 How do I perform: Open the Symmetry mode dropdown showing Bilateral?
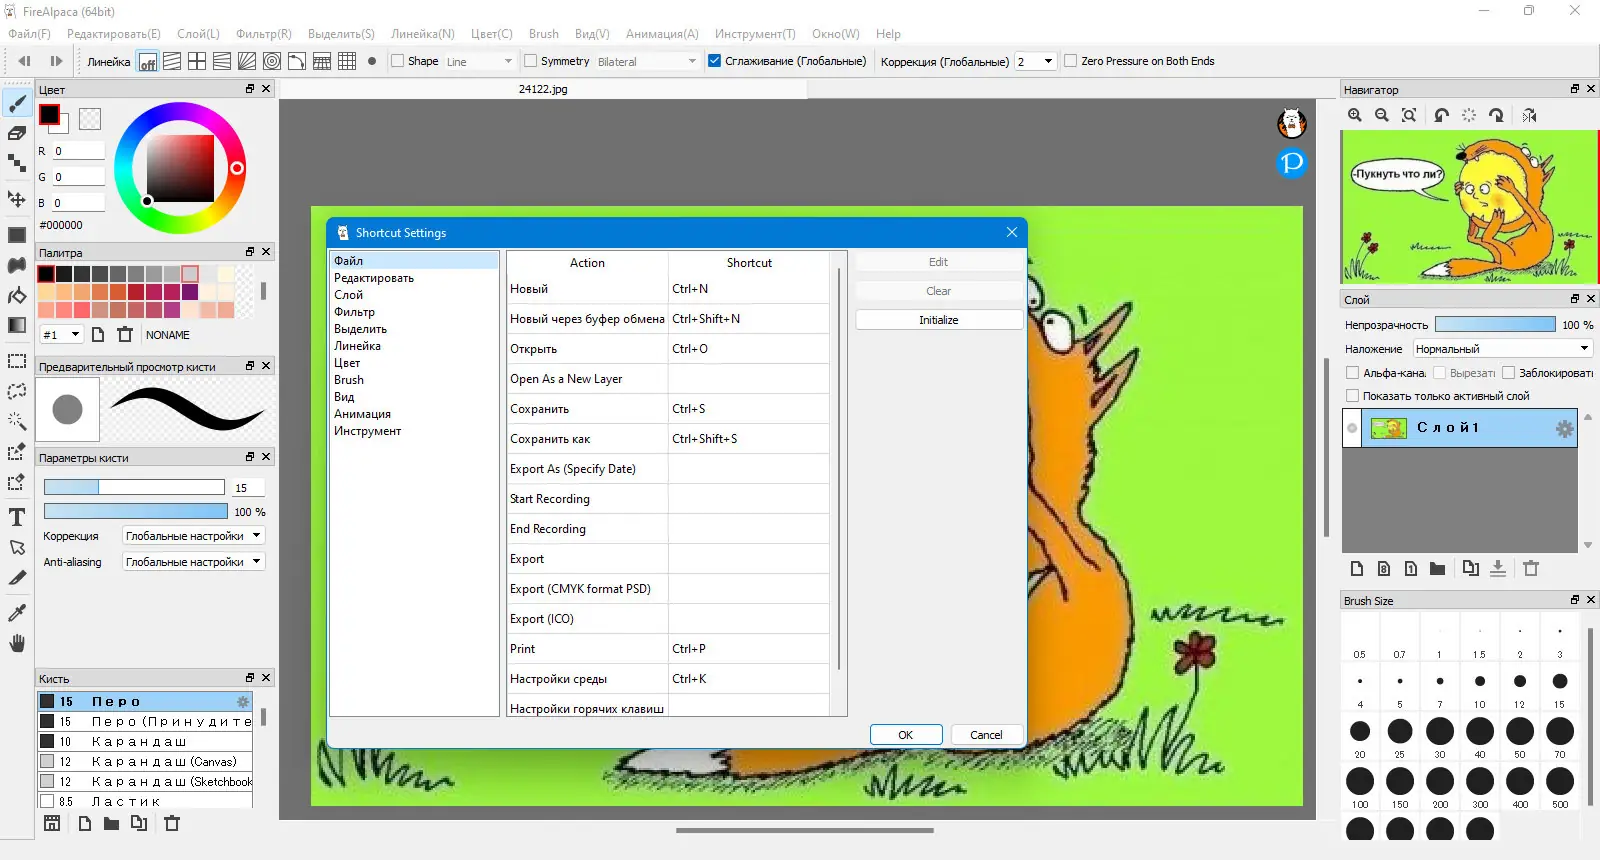coord(647,61)
